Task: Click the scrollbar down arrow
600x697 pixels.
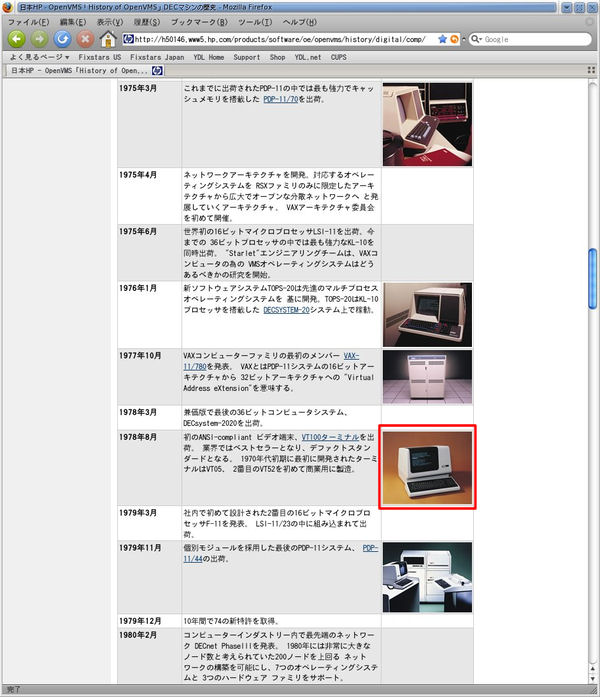Action: 592,678
